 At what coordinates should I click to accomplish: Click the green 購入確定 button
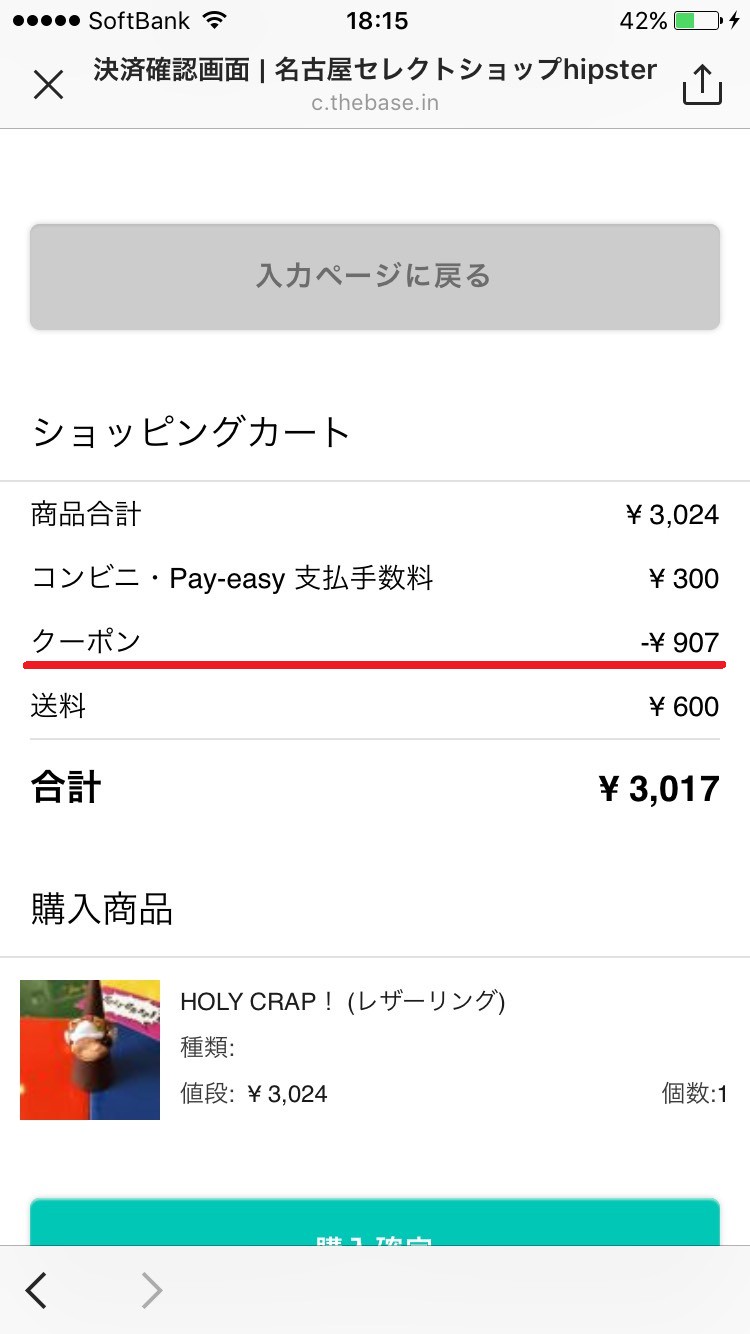(x=375, y=1222)
